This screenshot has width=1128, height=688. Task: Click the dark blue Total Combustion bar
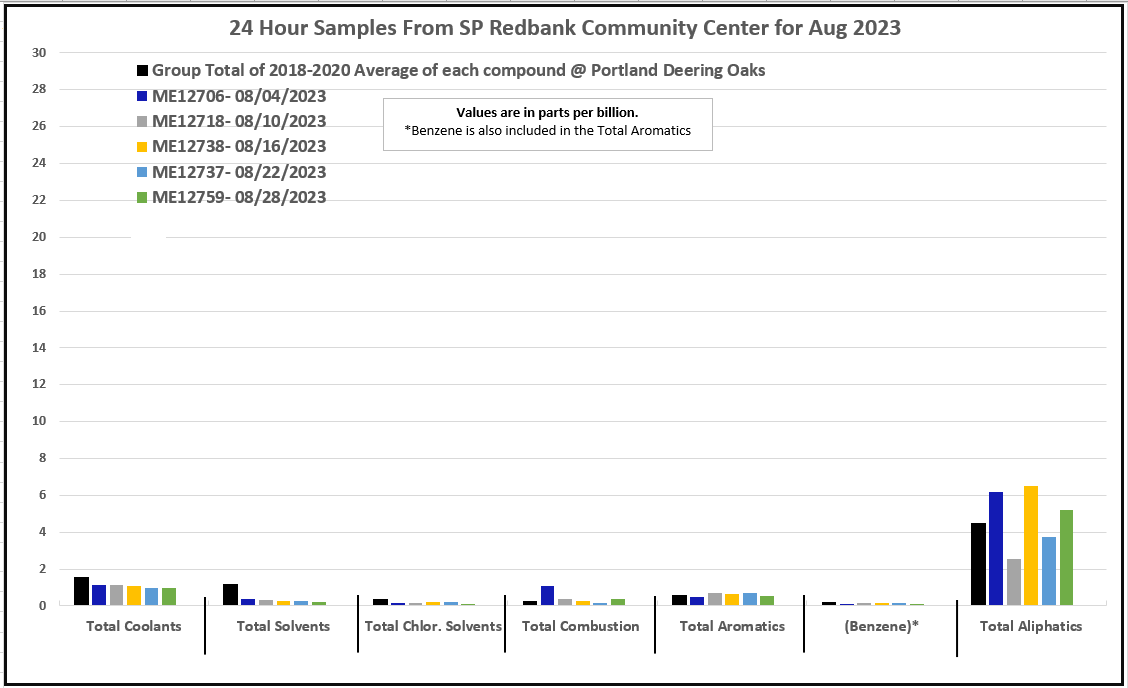tap(547, 595)
